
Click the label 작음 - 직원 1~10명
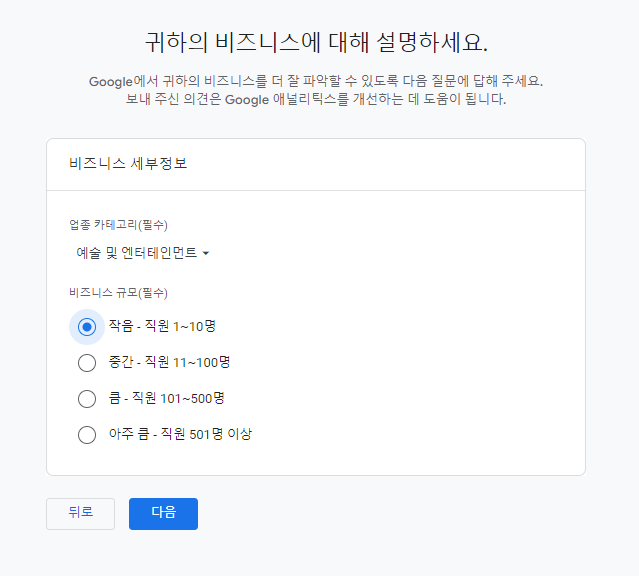coord(162,326)
